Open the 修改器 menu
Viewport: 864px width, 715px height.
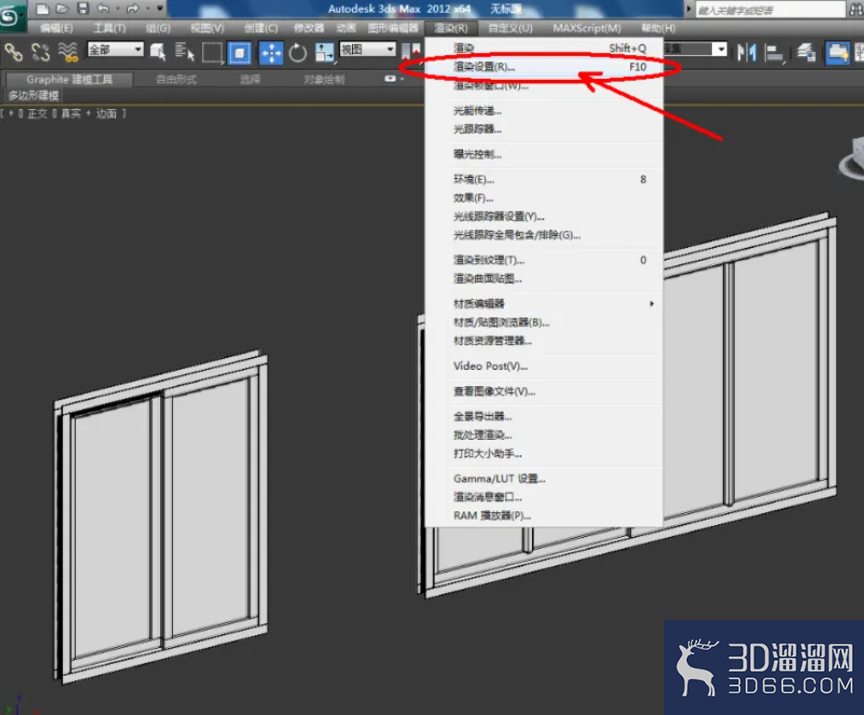click(309, 28)
